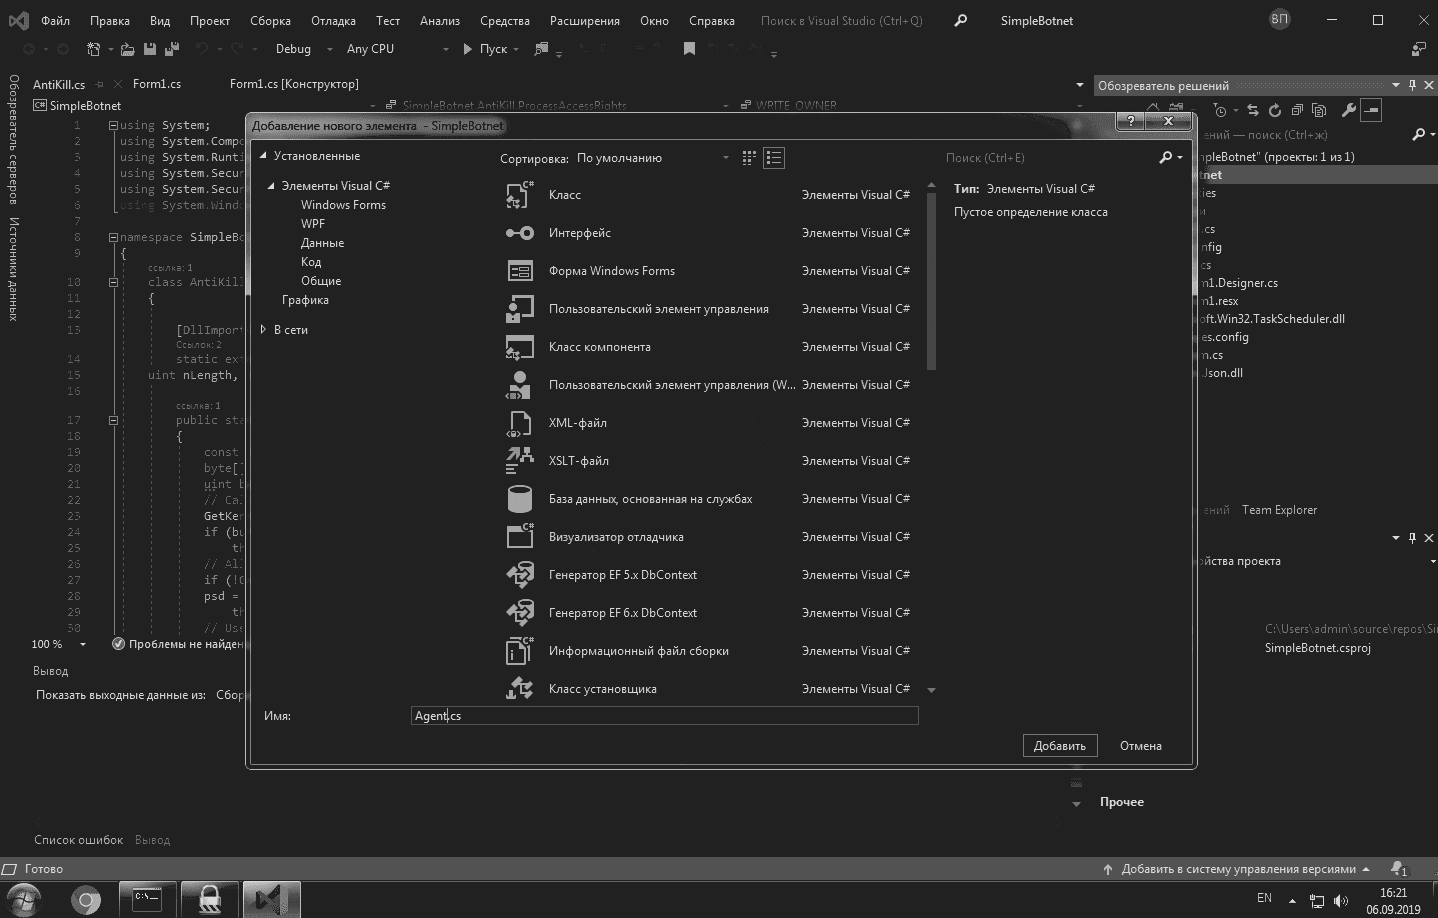1438x918 pixels.
Task: Click the template list scrollbar thumb
Action: (931, 283)
